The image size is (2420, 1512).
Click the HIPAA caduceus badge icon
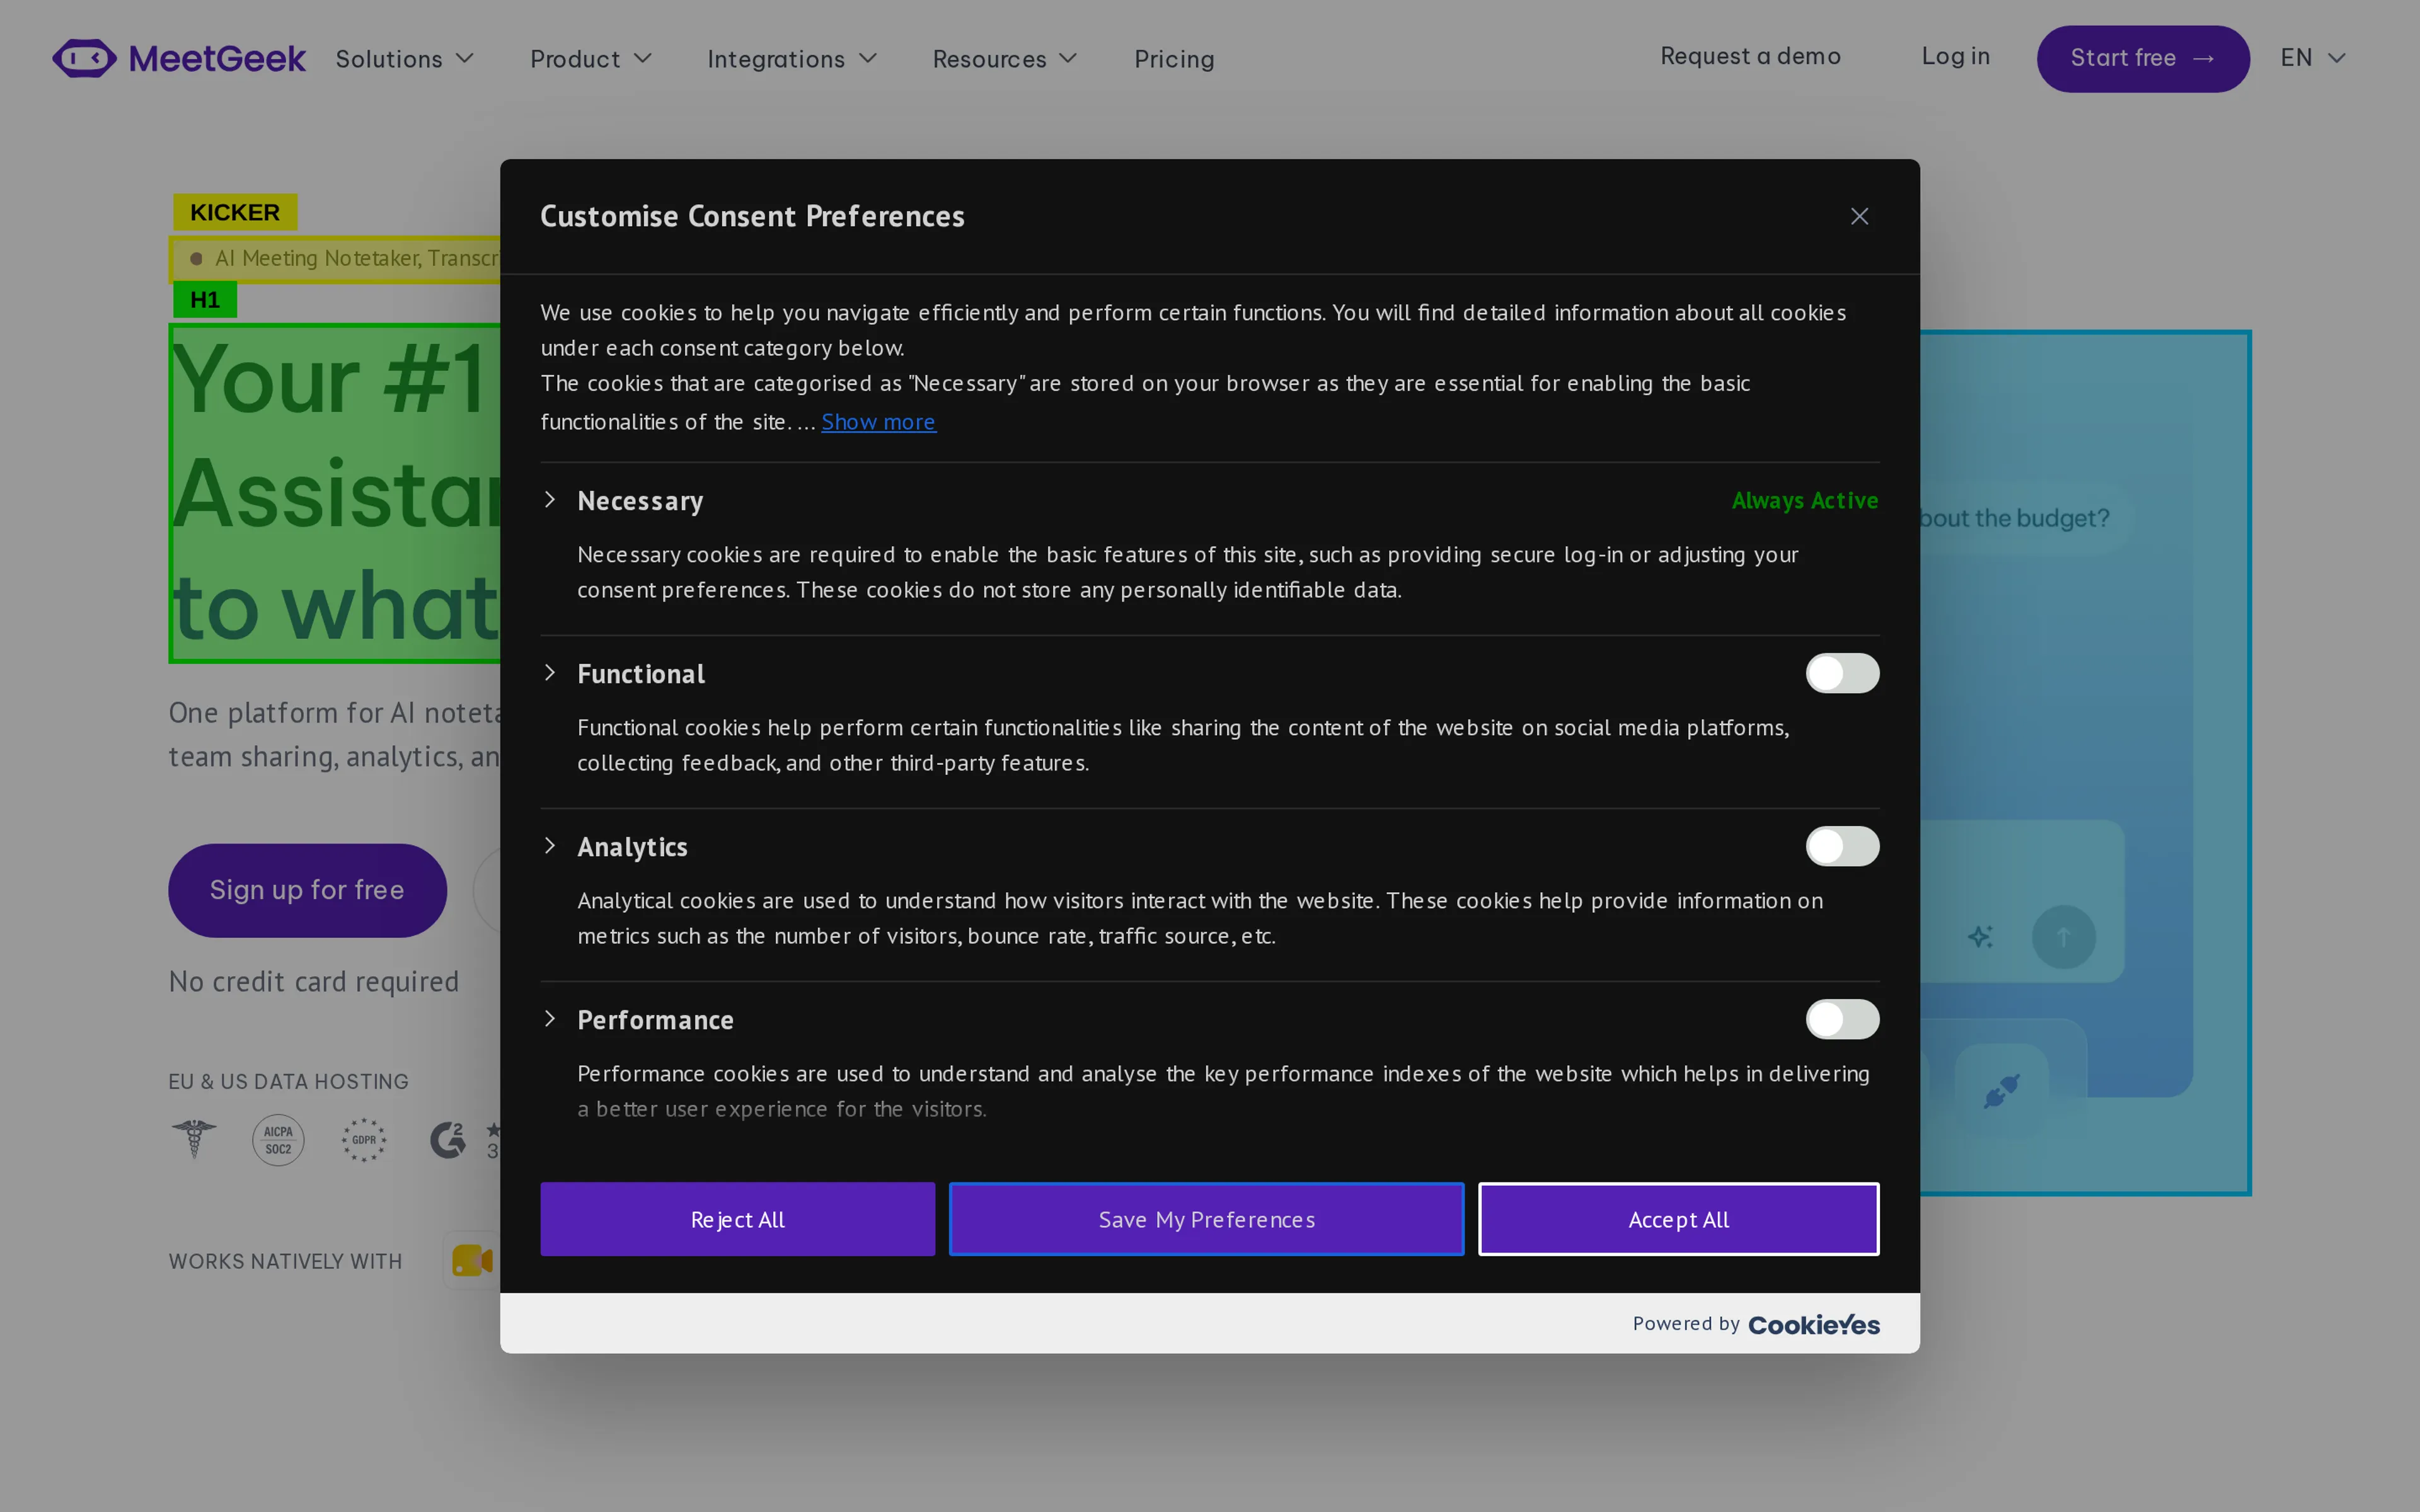(x=194, y=1140)
